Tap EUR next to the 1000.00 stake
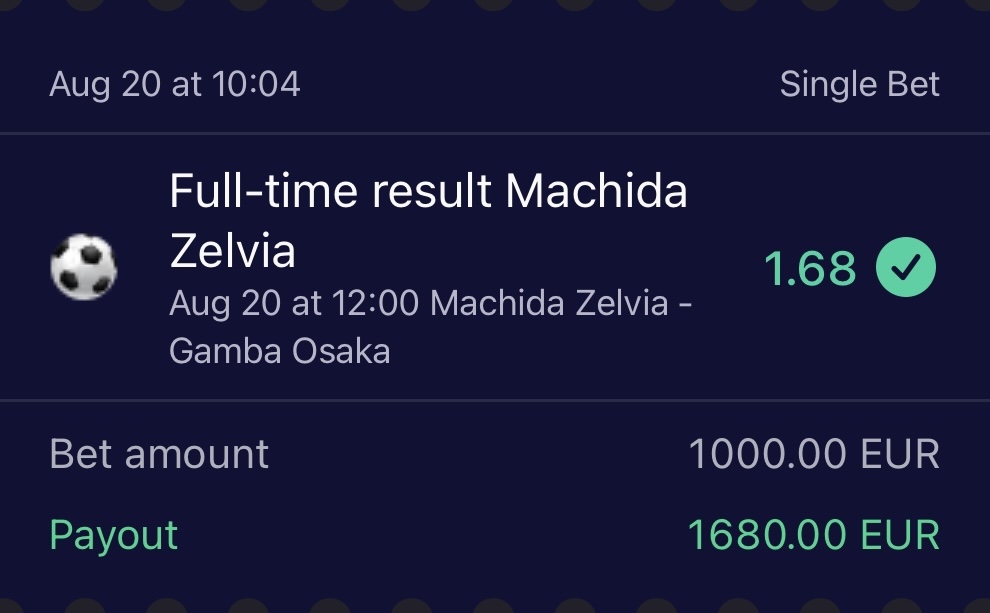The height and width of the screenshot is (613, 990). tap(897, 454)
